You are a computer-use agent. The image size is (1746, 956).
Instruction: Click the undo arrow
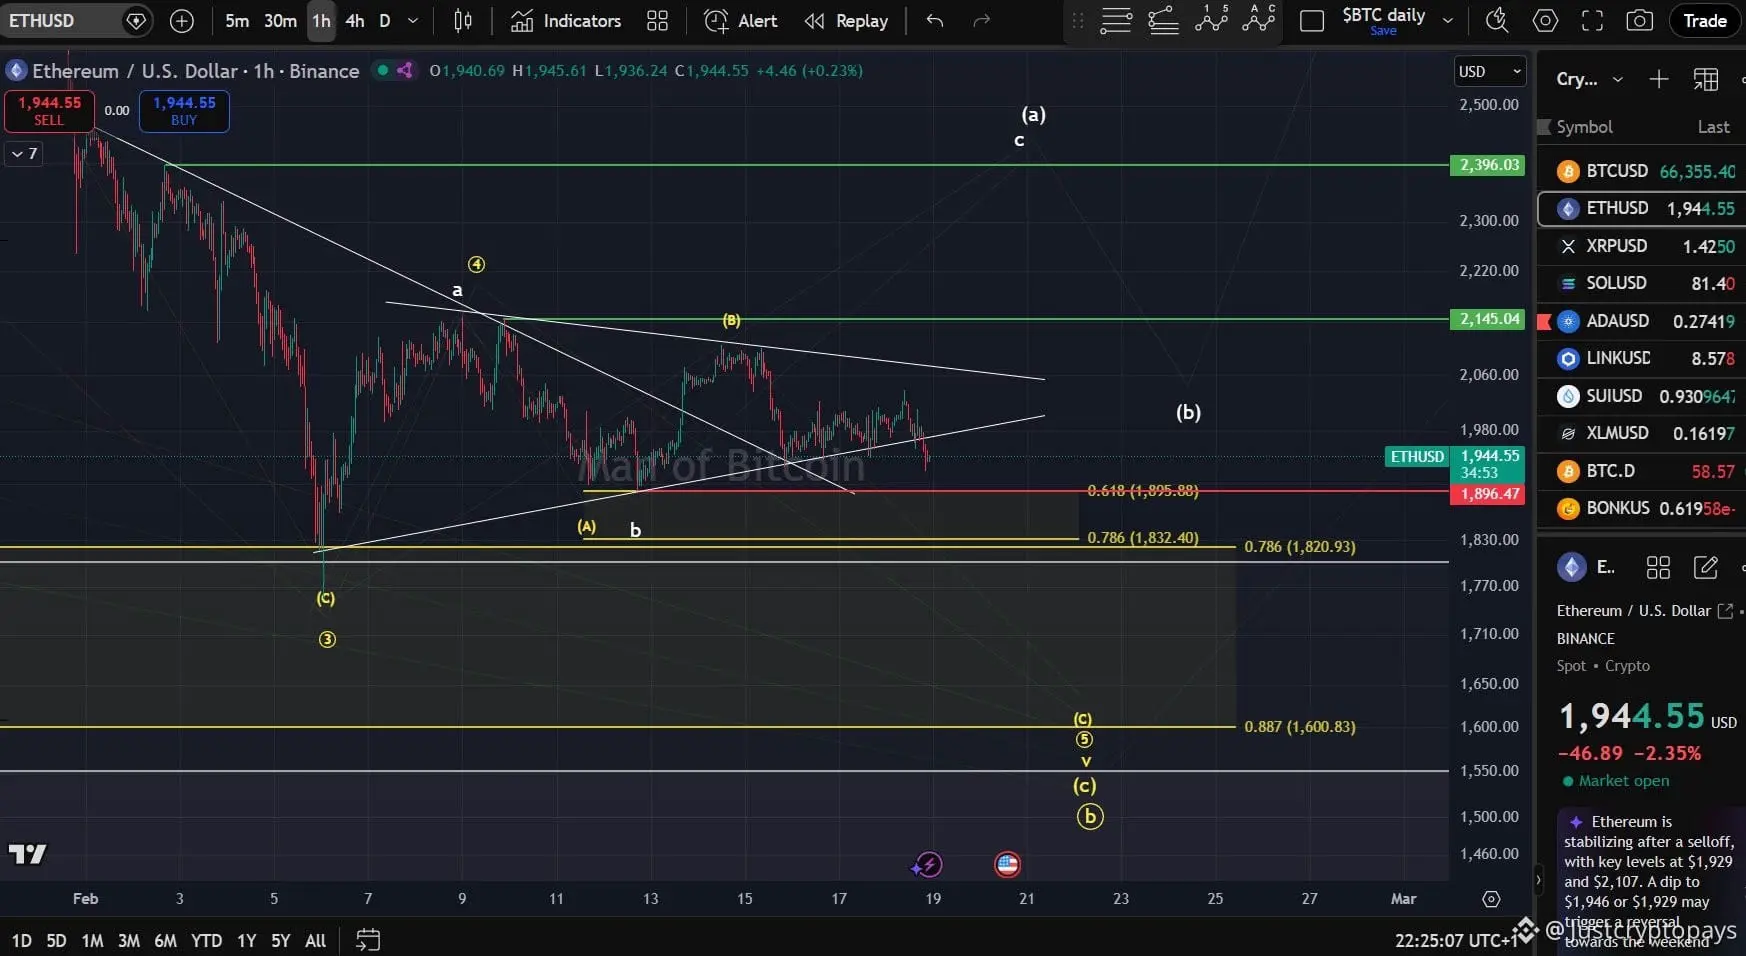[935, 21]
